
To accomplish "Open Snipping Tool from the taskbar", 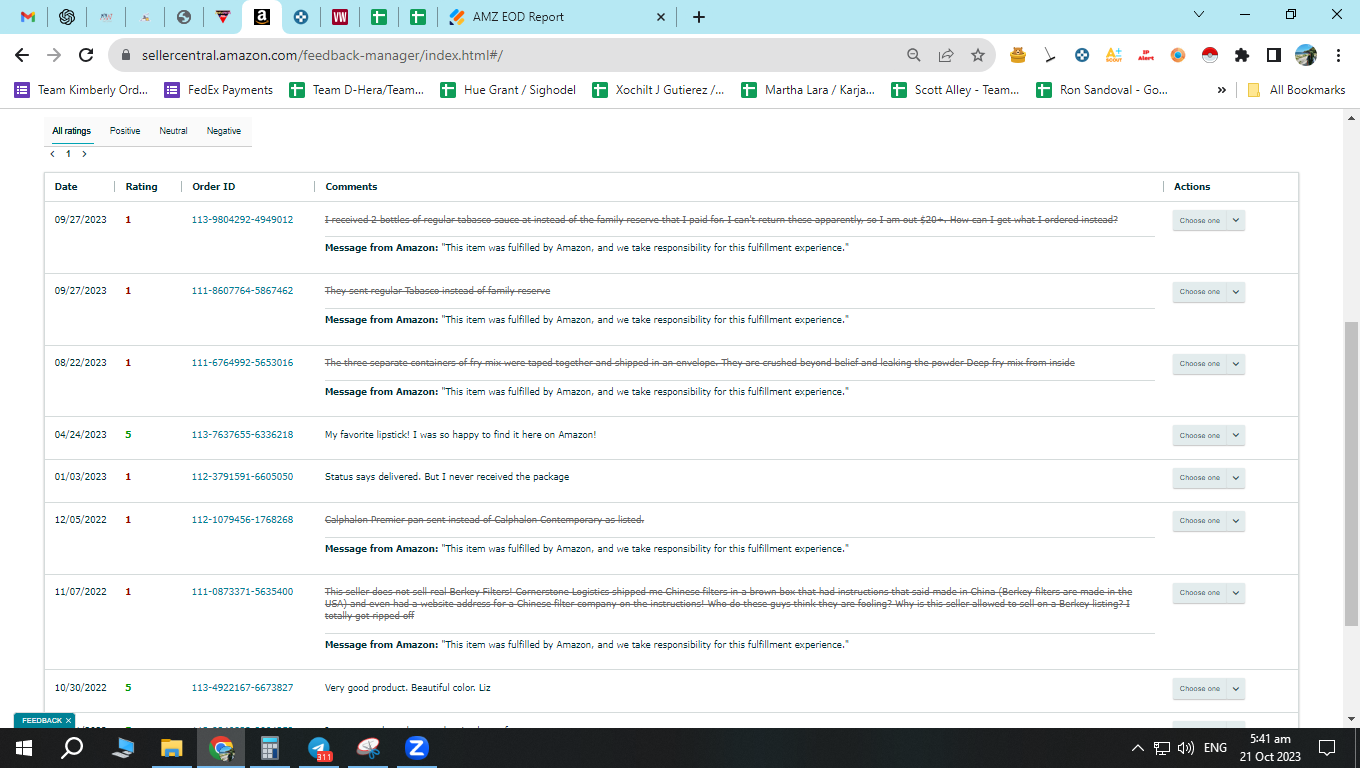I will coord(368,748).
